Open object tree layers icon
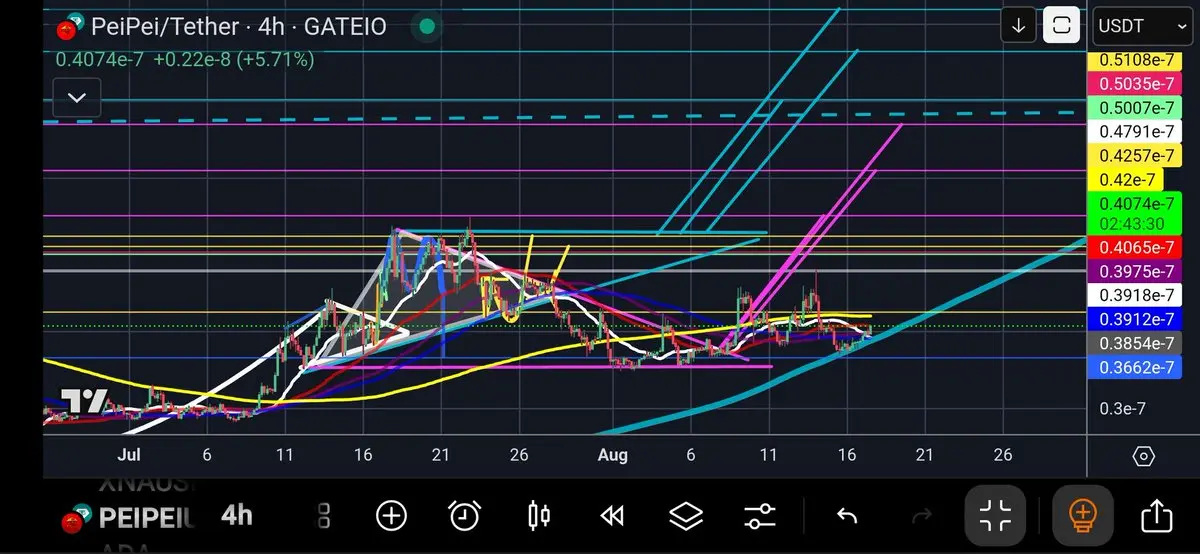The width and height of the screenshot is (1200, 554). pyautogui.click(x=686, y=516)
